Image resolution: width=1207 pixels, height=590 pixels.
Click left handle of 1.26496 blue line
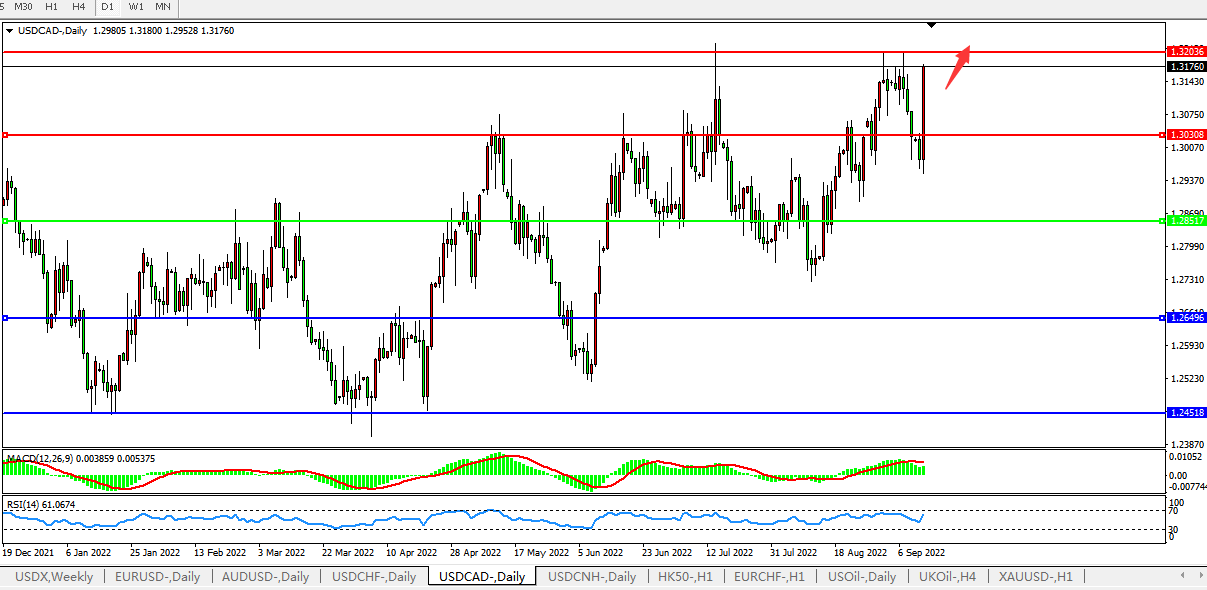(6, 318)
